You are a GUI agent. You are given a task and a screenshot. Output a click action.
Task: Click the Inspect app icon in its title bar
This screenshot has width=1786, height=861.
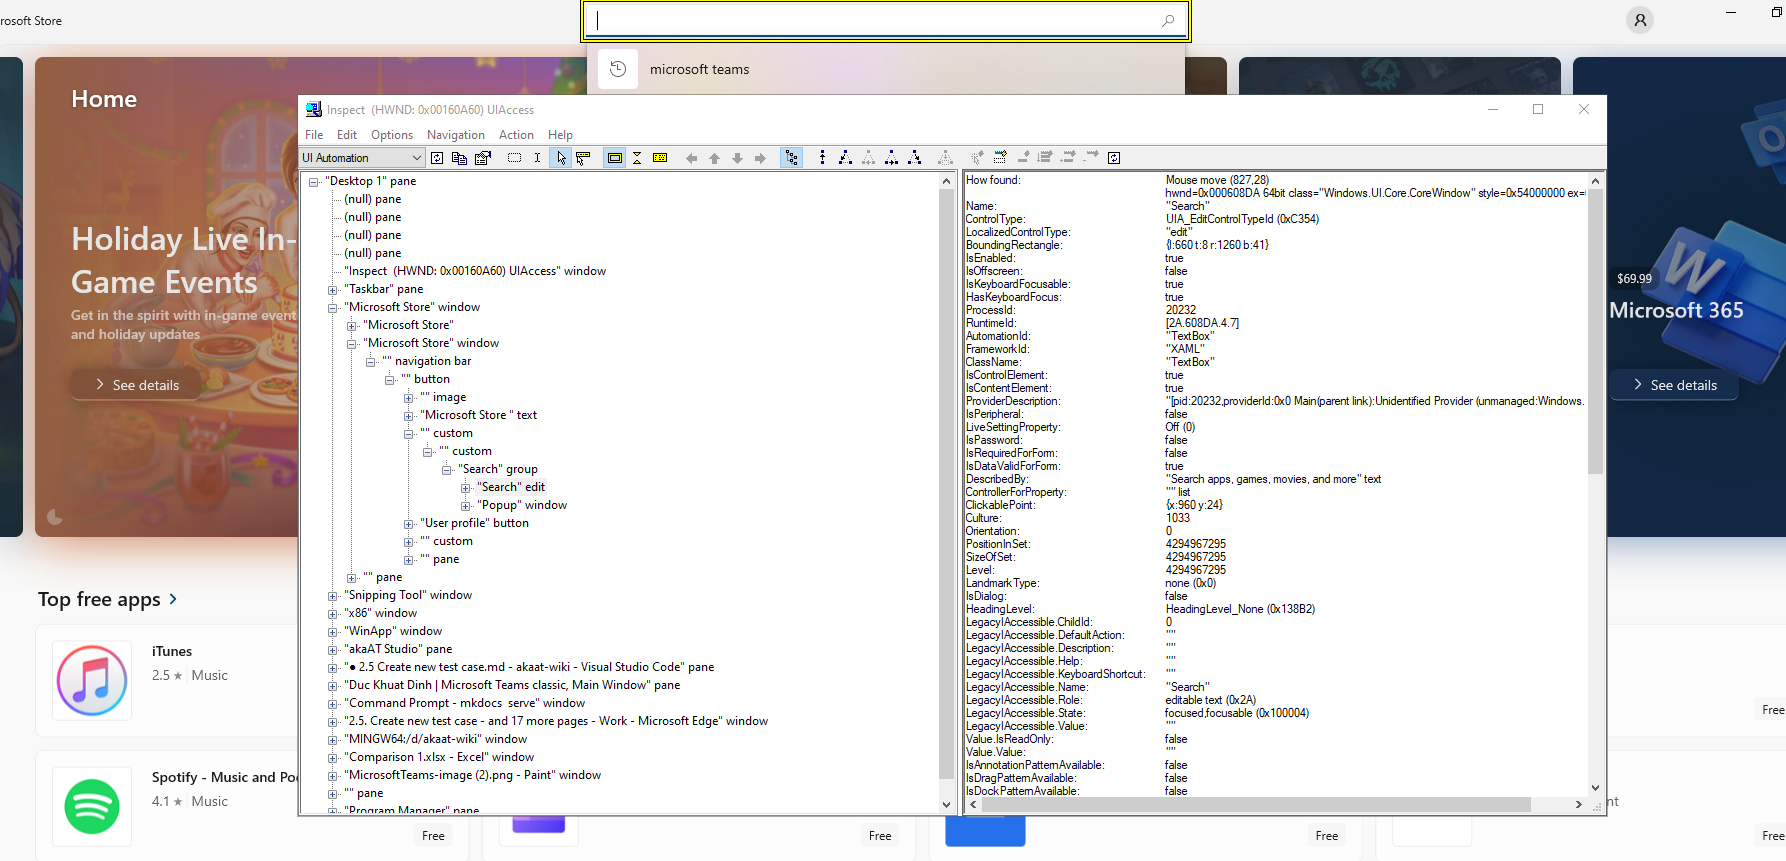coord(314,110)
